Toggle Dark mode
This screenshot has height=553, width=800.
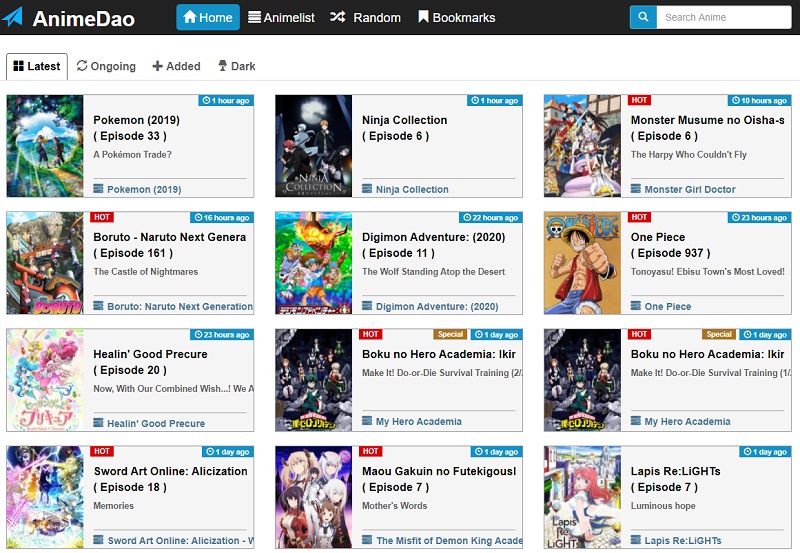(237, 66)
